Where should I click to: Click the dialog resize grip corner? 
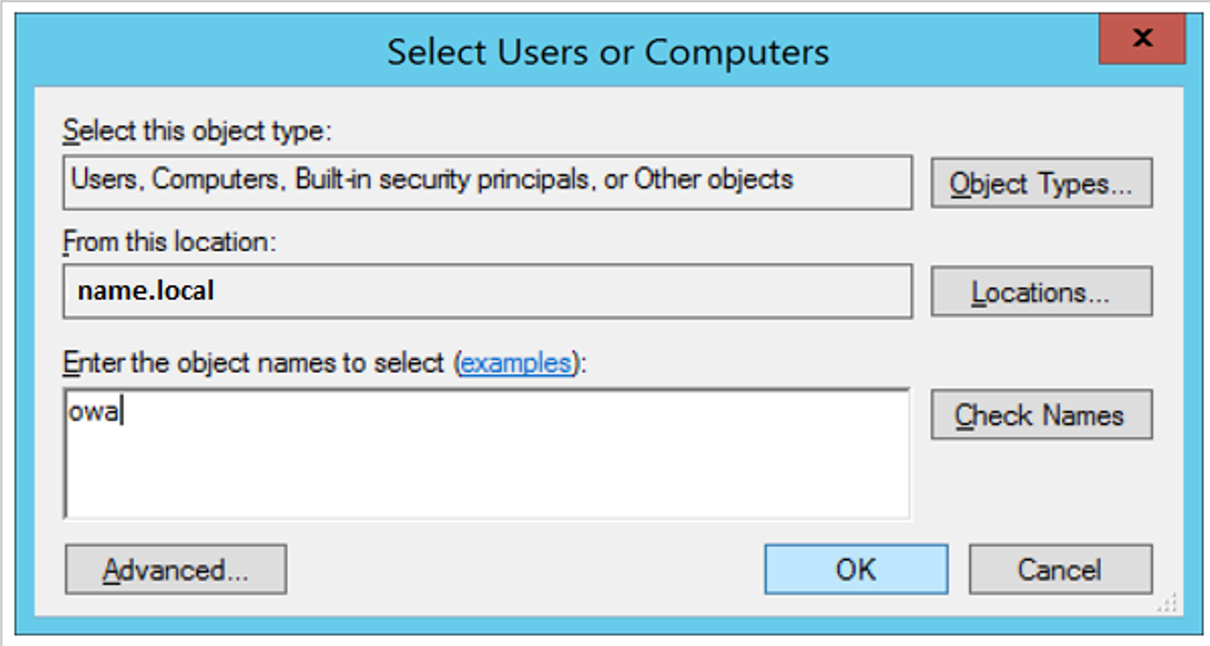tap(1167, 603)
